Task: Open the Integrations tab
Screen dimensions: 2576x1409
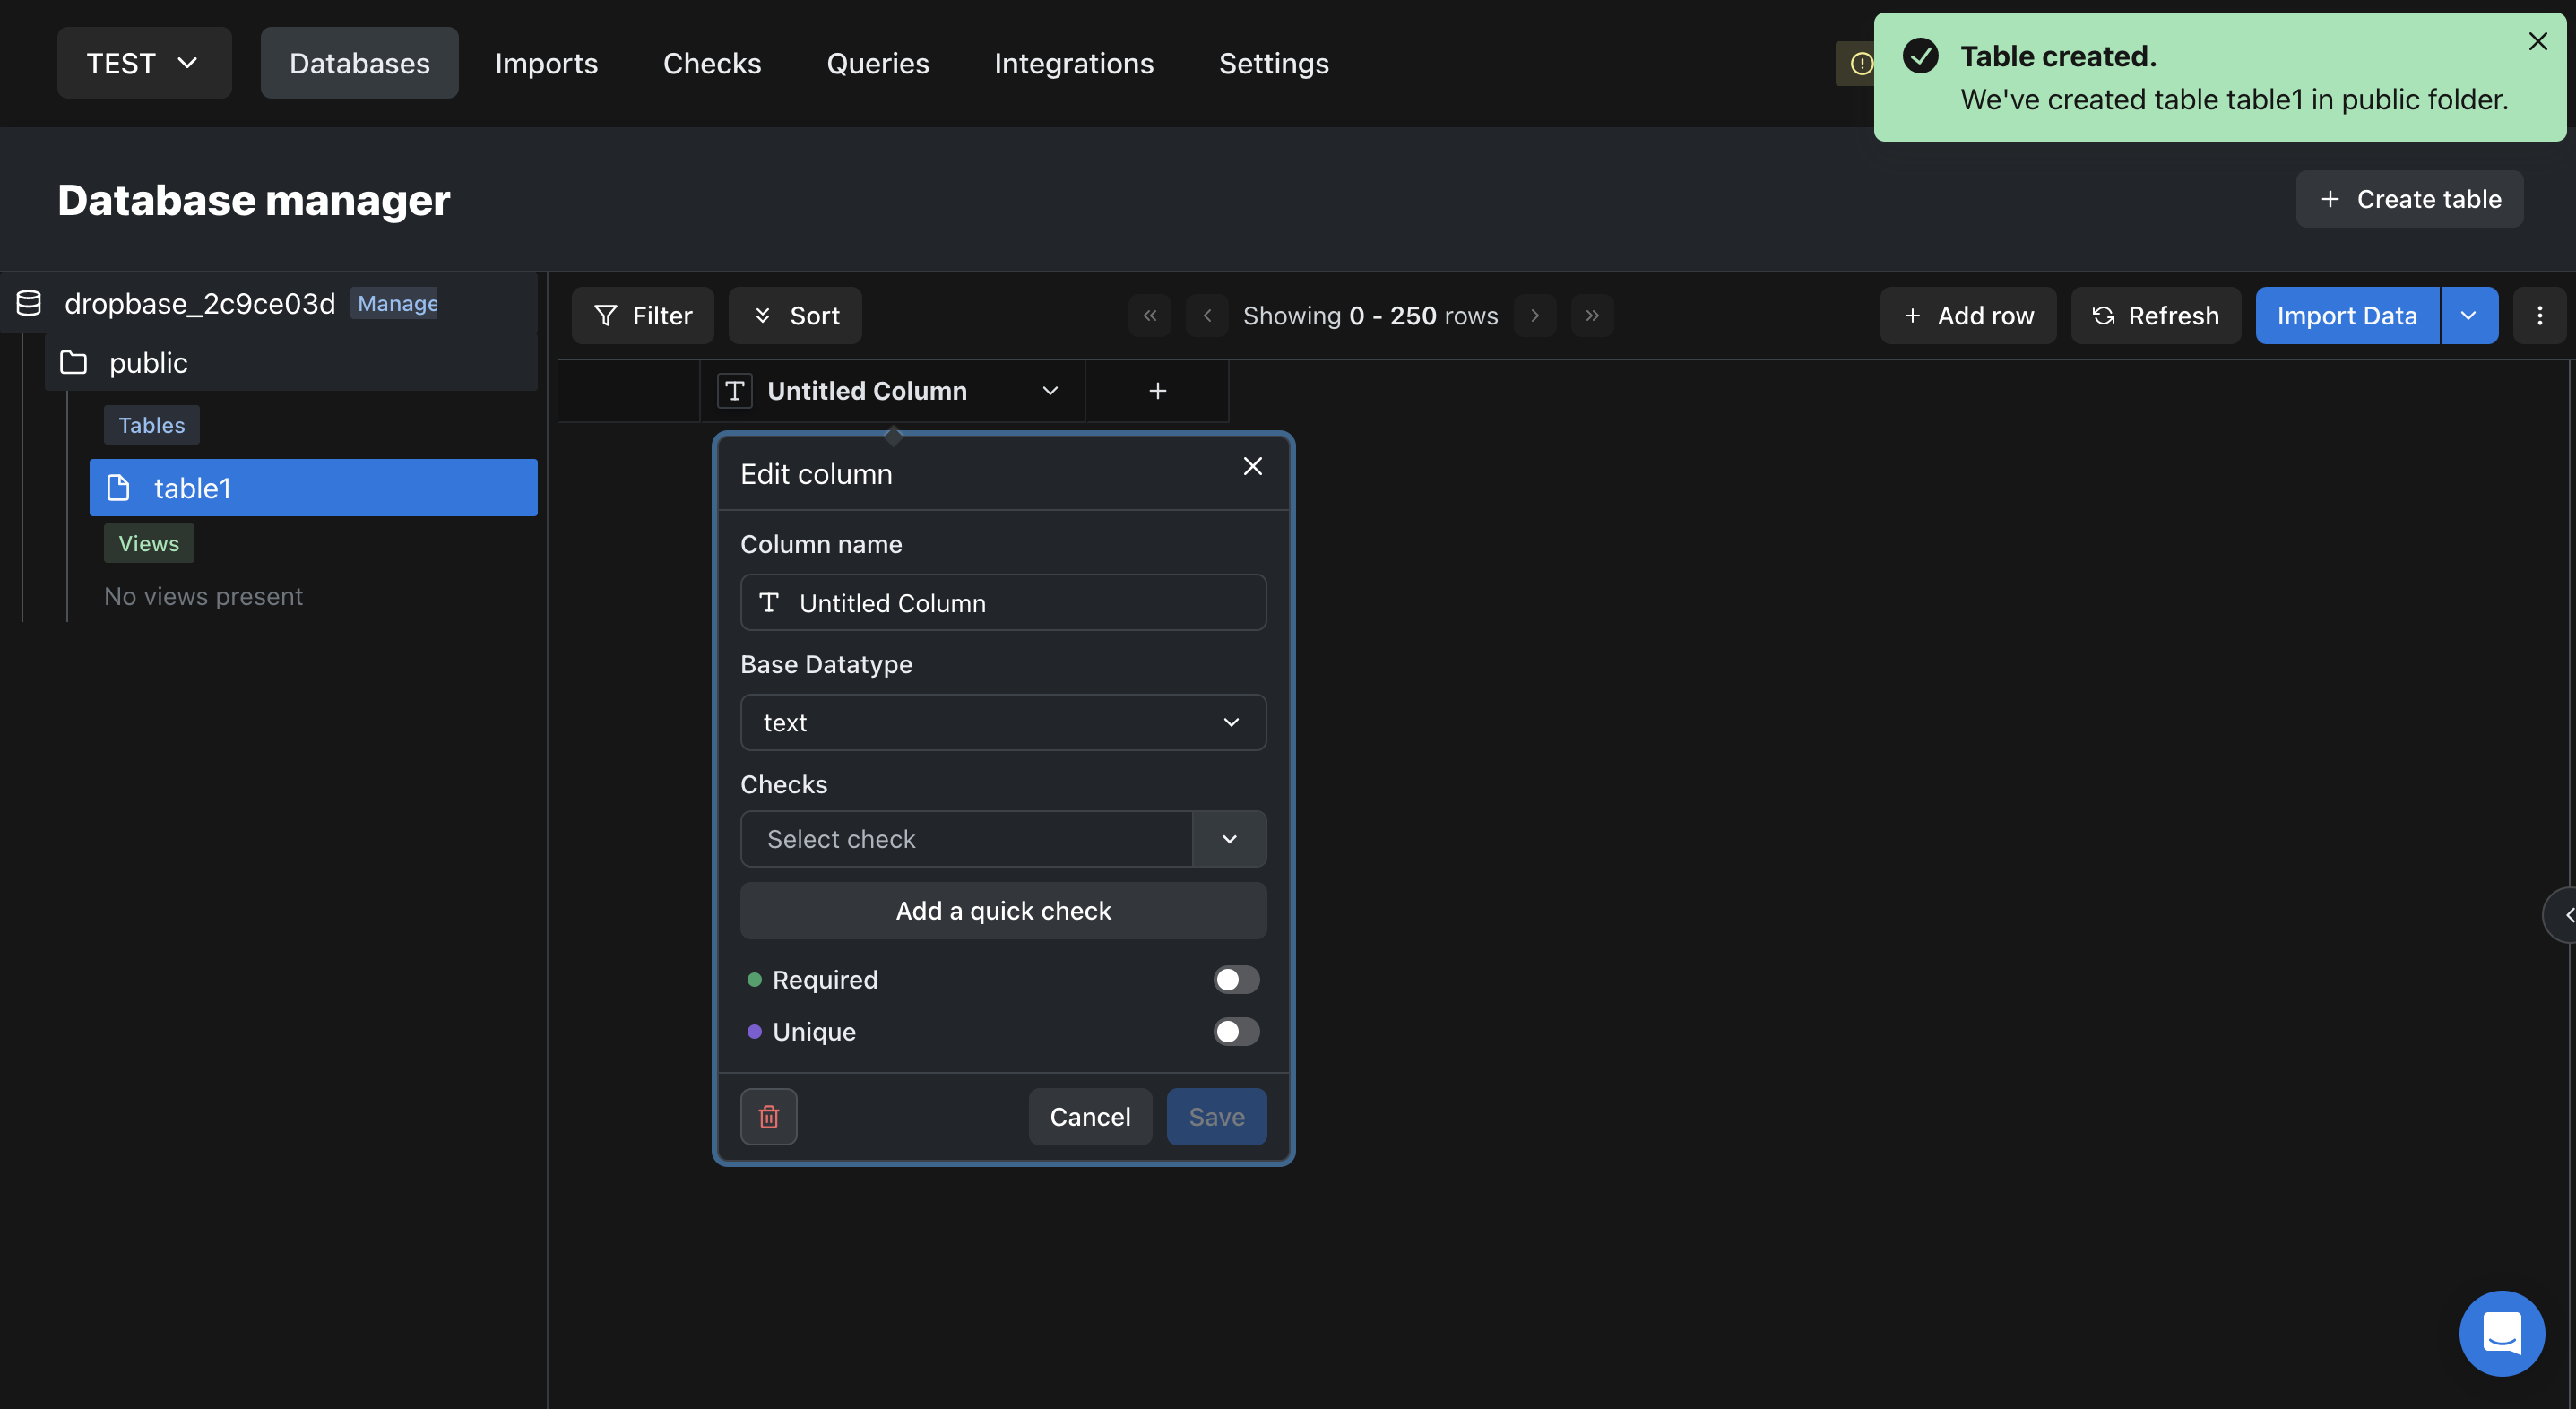Action: click(1073, 63)
